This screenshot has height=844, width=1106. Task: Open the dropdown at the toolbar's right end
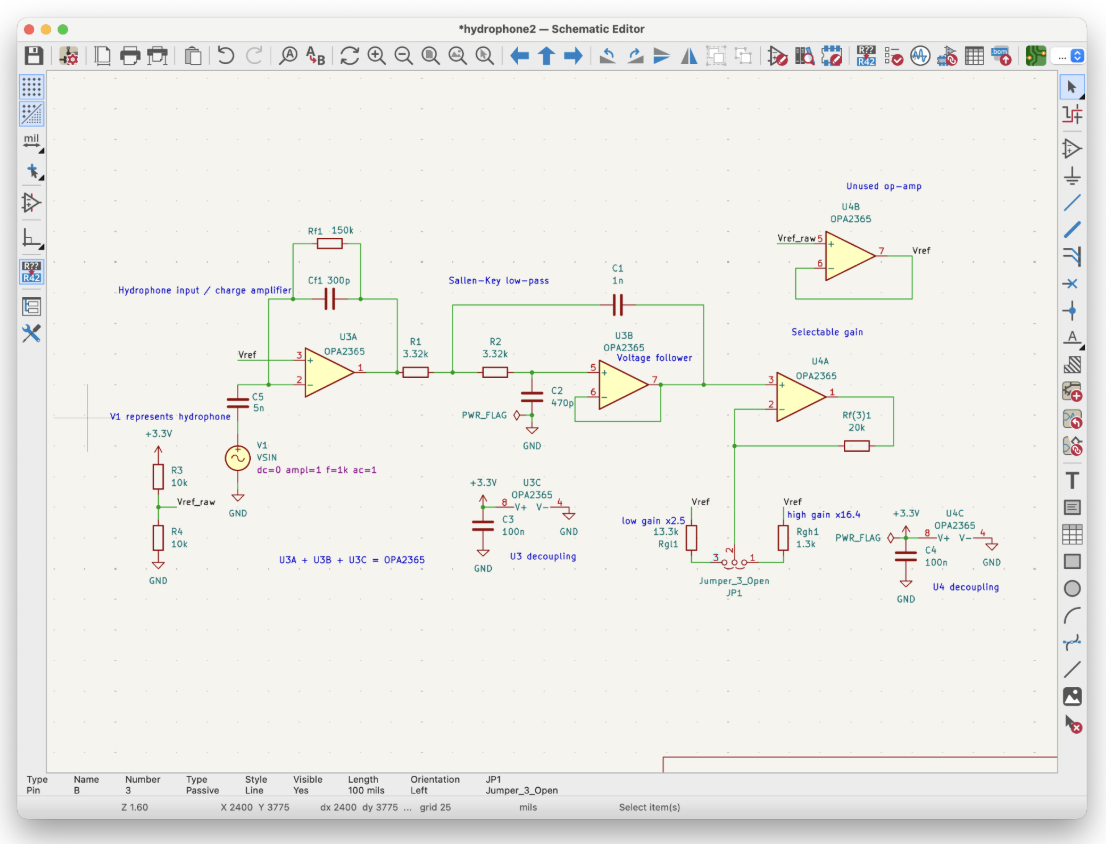point(1067,56)
